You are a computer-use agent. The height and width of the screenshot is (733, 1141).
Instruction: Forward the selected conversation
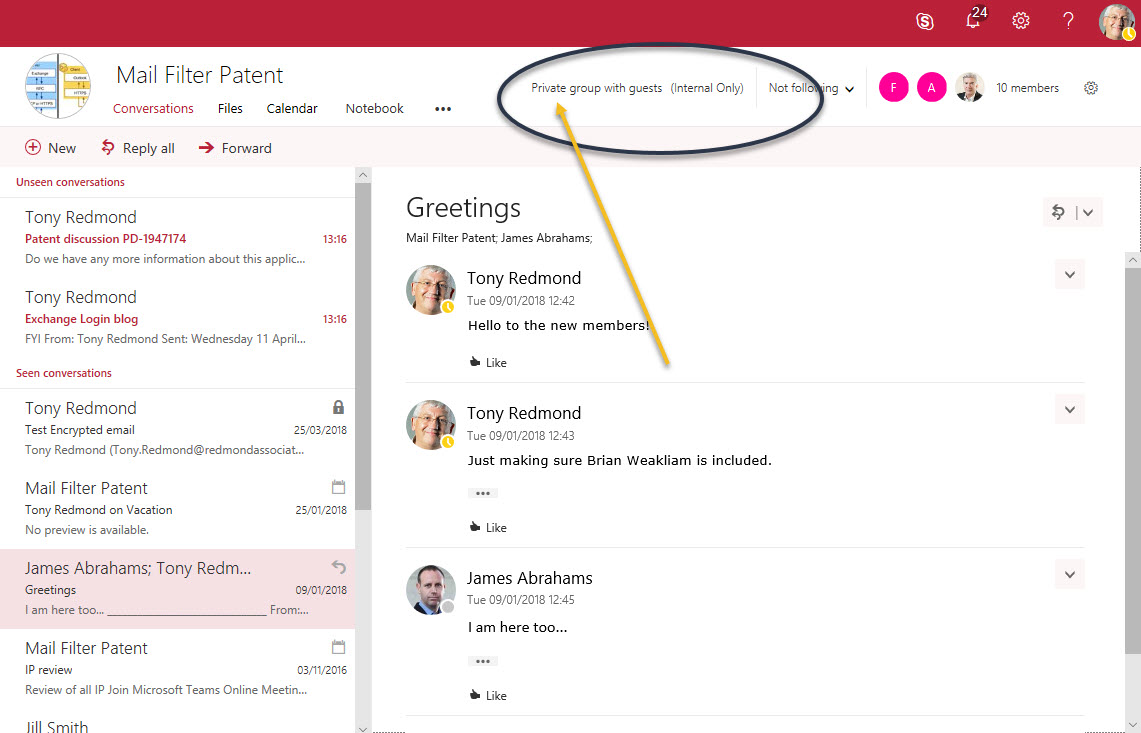(x=235, y=148)
